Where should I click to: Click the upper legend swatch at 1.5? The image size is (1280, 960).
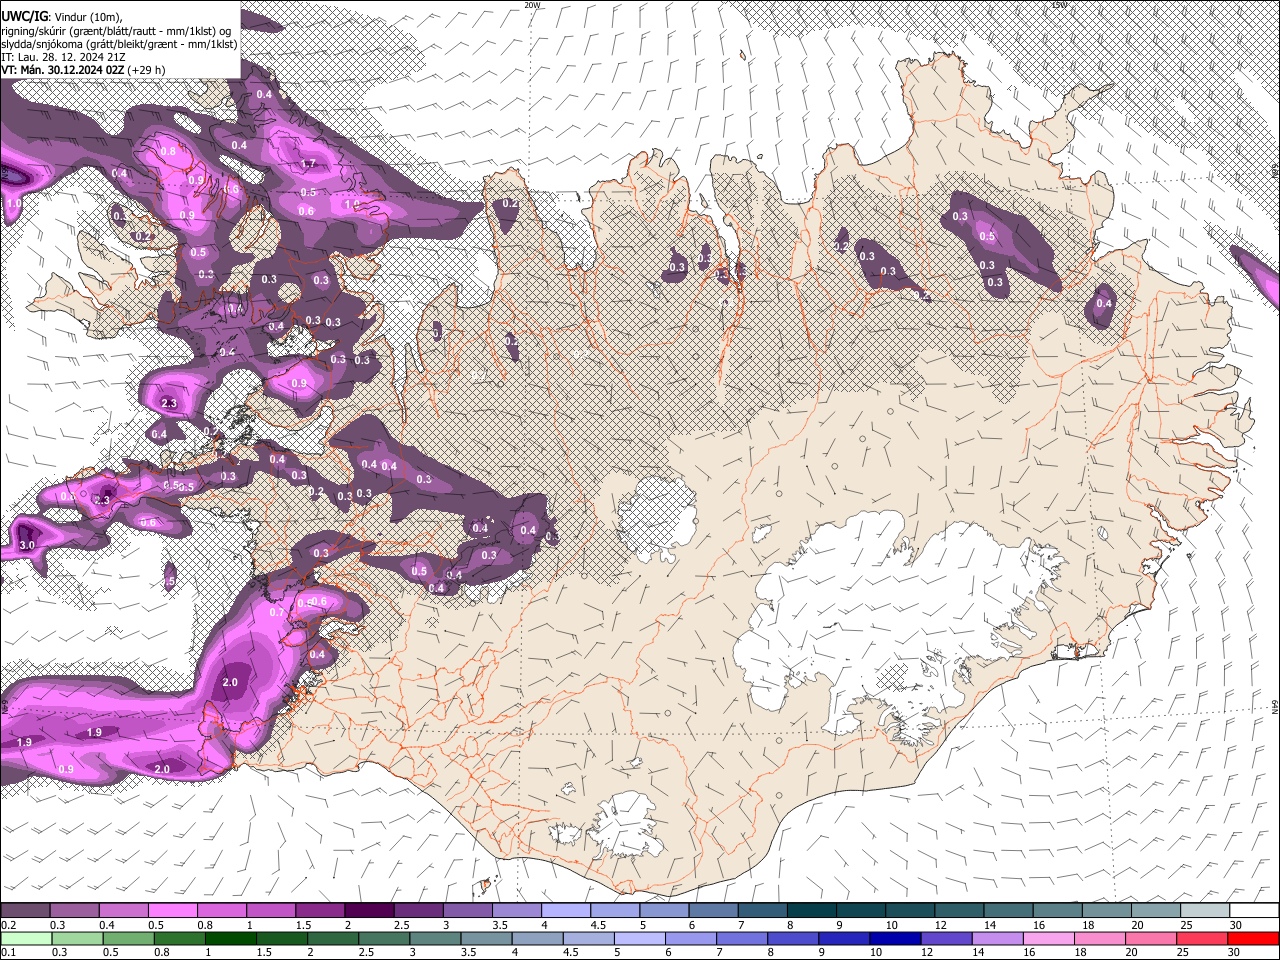[319, 911]
